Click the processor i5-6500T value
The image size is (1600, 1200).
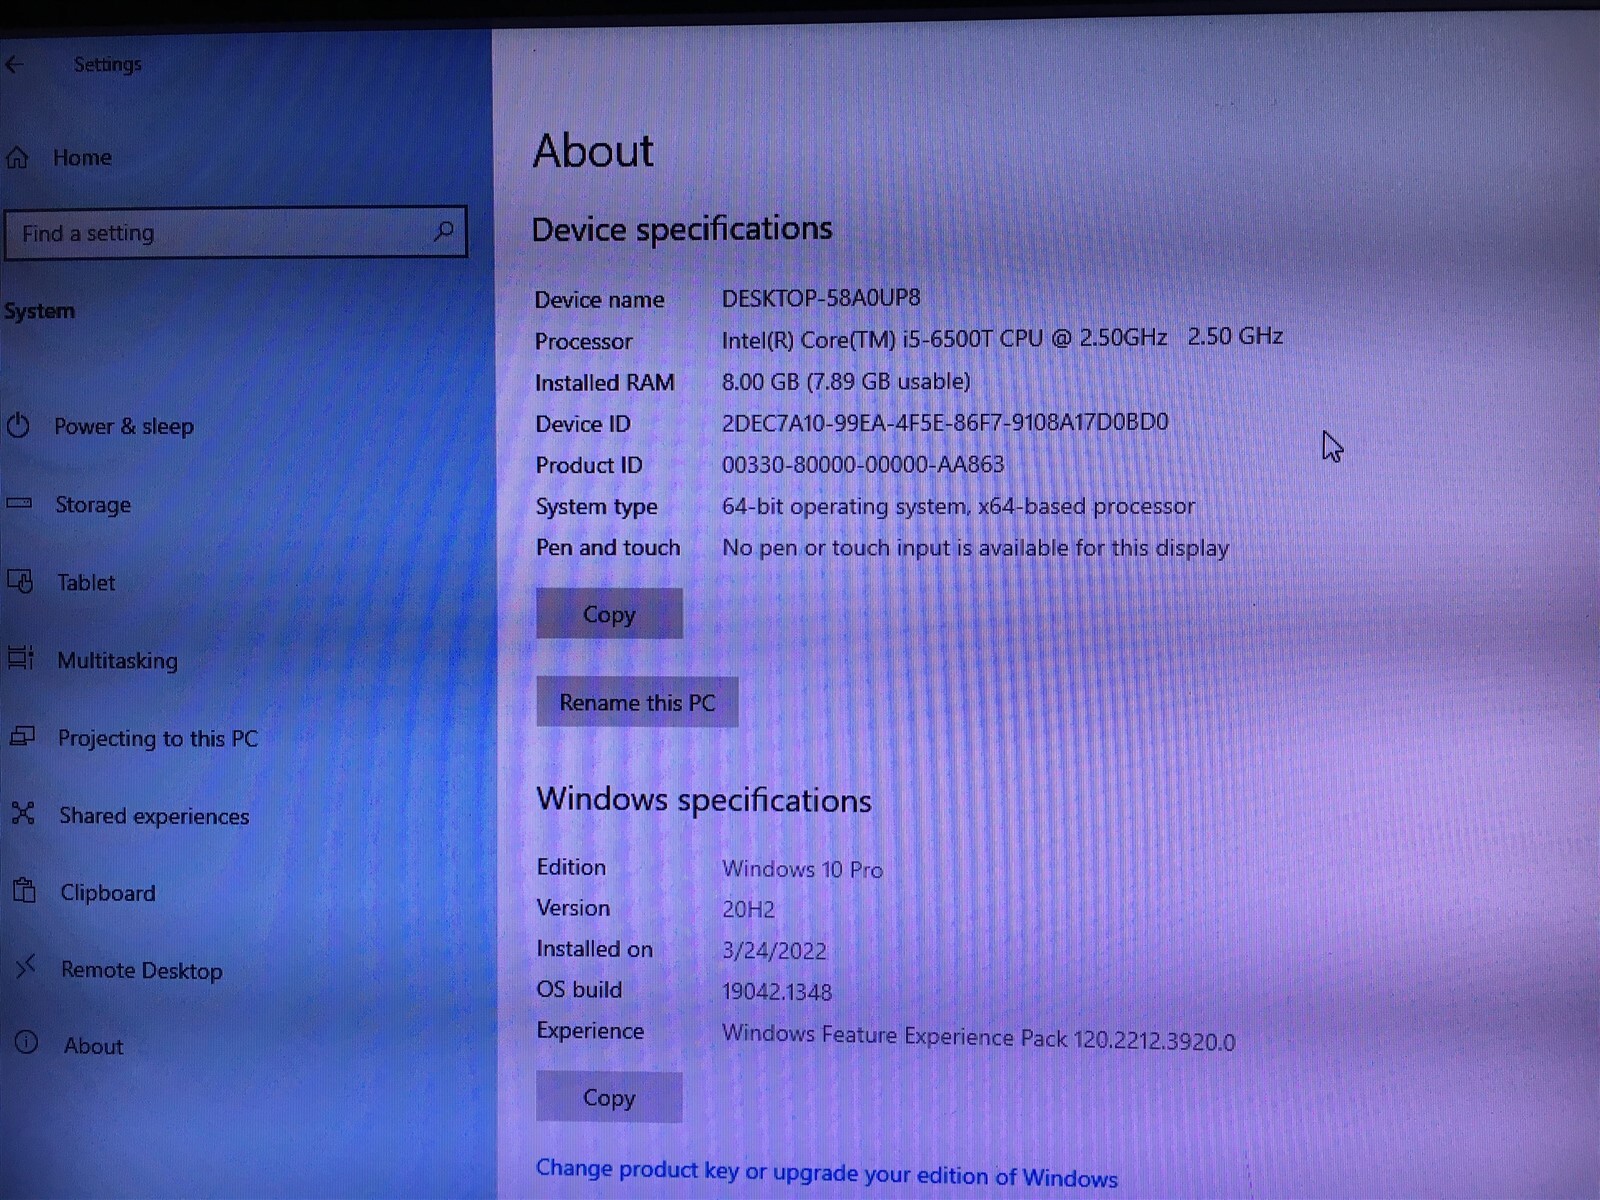click(1002, 338)
